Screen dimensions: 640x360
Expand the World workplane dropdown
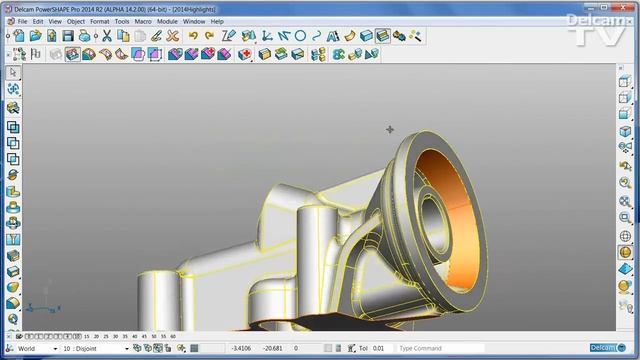55,349
